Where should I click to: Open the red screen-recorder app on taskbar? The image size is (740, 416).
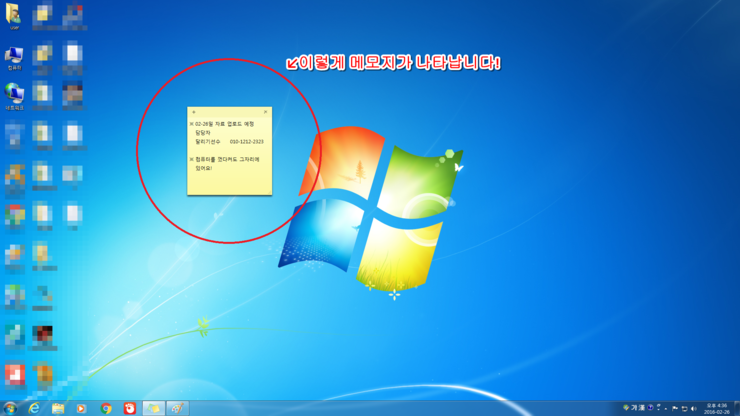click(130, 408)
